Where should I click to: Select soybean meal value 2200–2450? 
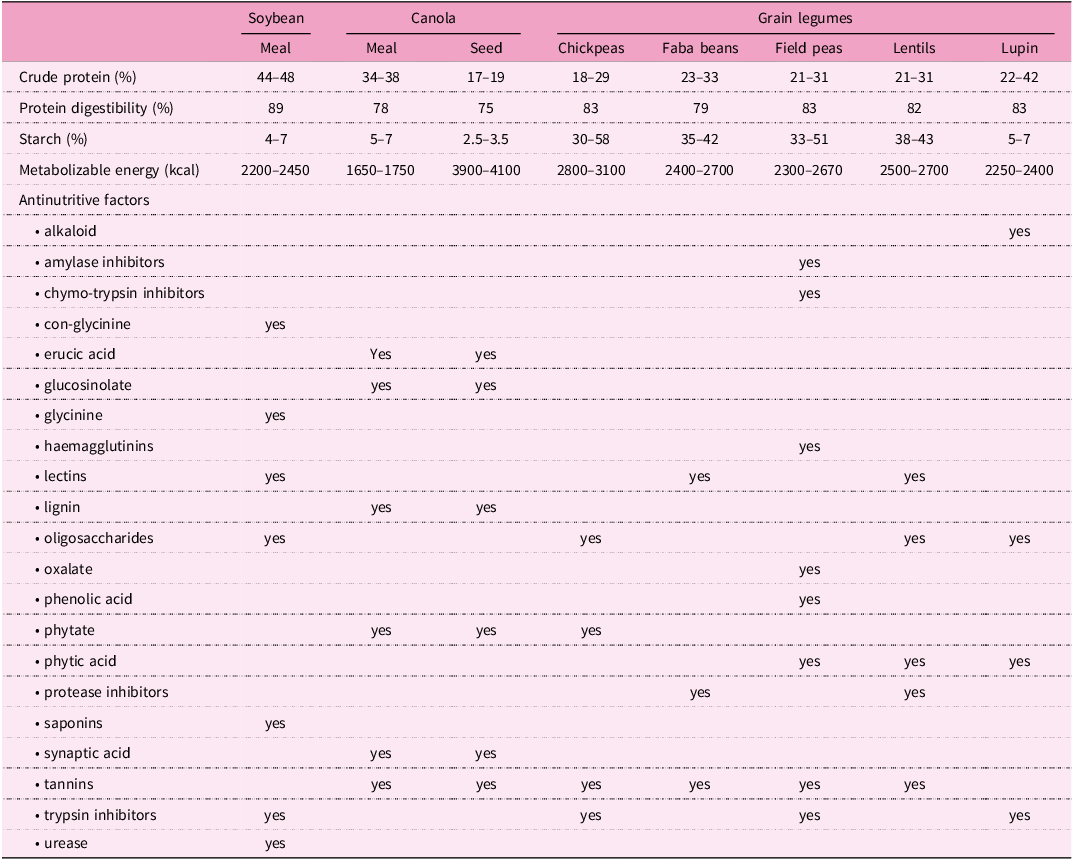click(275, 170)
